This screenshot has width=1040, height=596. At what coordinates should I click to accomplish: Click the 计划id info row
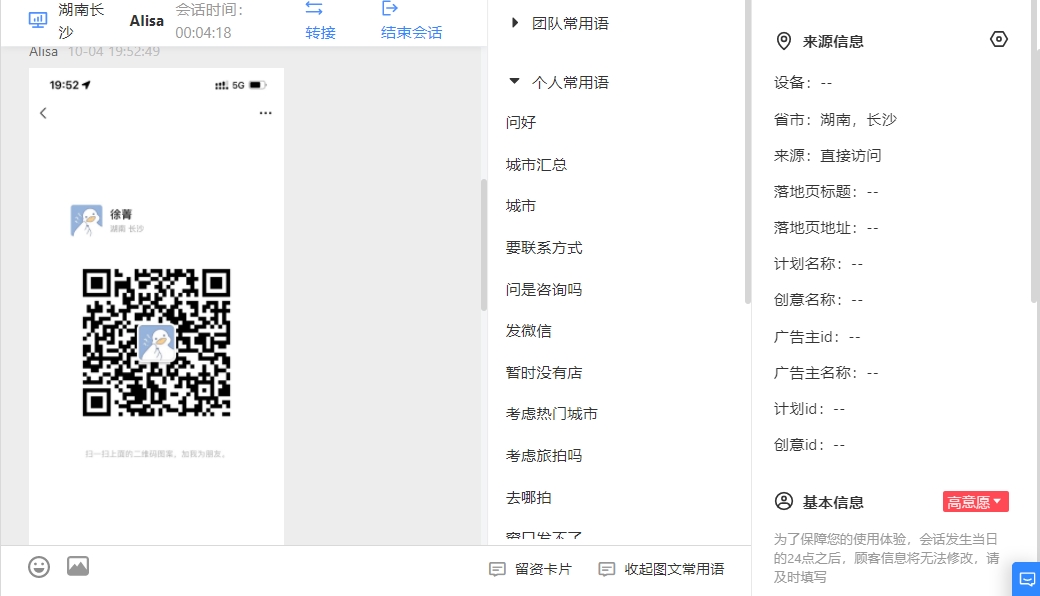(x=809, y=408)
